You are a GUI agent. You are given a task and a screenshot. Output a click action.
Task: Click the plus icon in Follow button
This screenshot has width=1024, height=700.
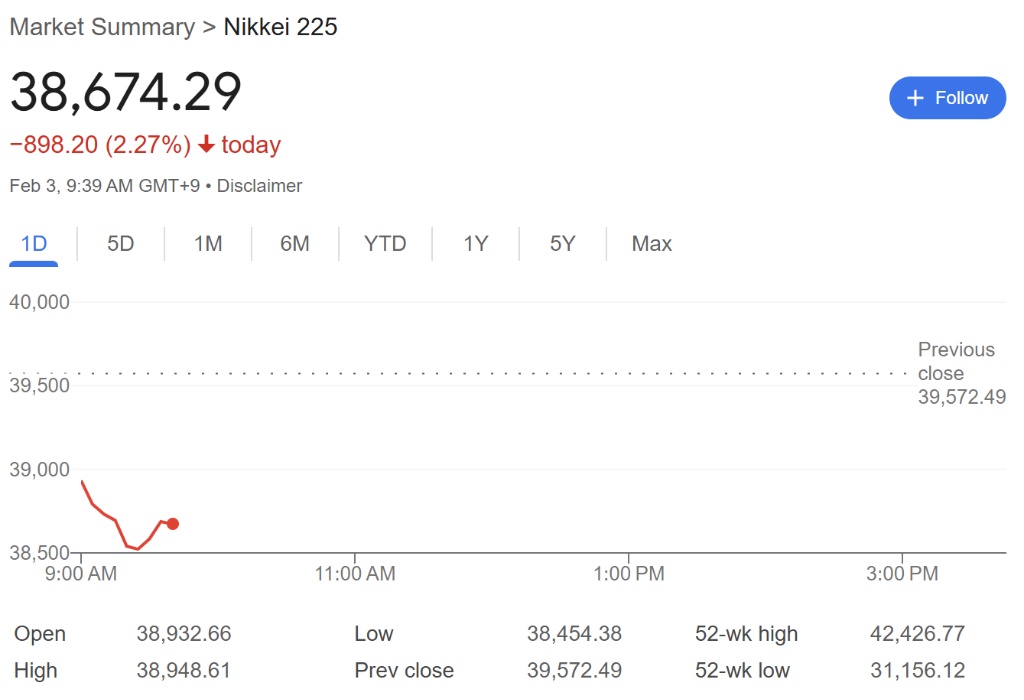[x=916, y=98]
